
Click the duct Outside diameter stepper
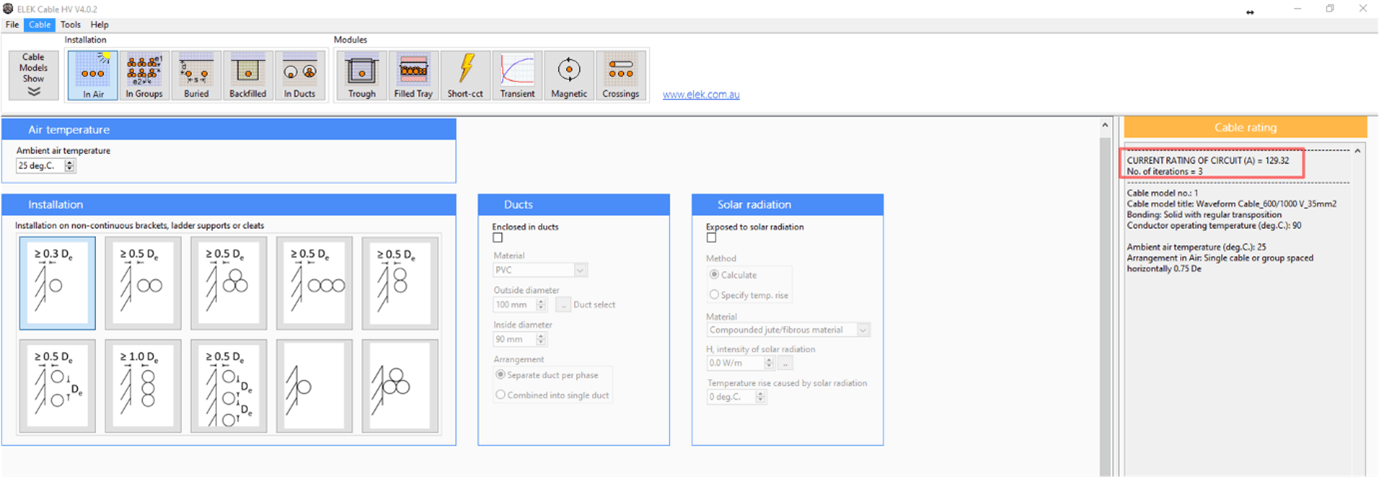click(x=541, y=305)
